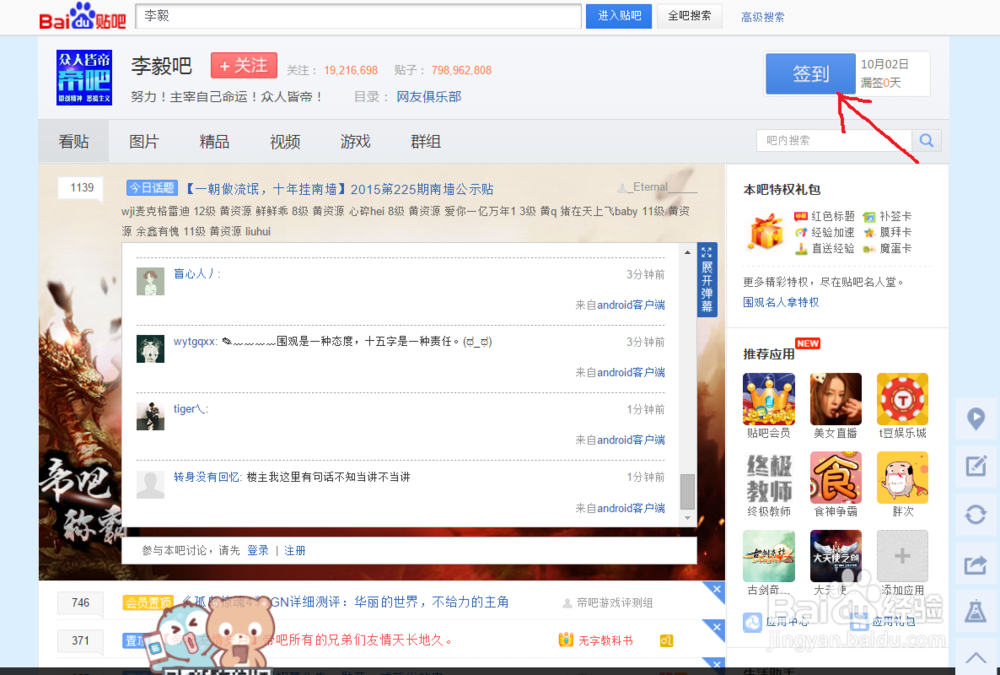Screen dimensions: 1000x675
Task: Click the magnifier search icon in forum search
Action: pos(927,140)
